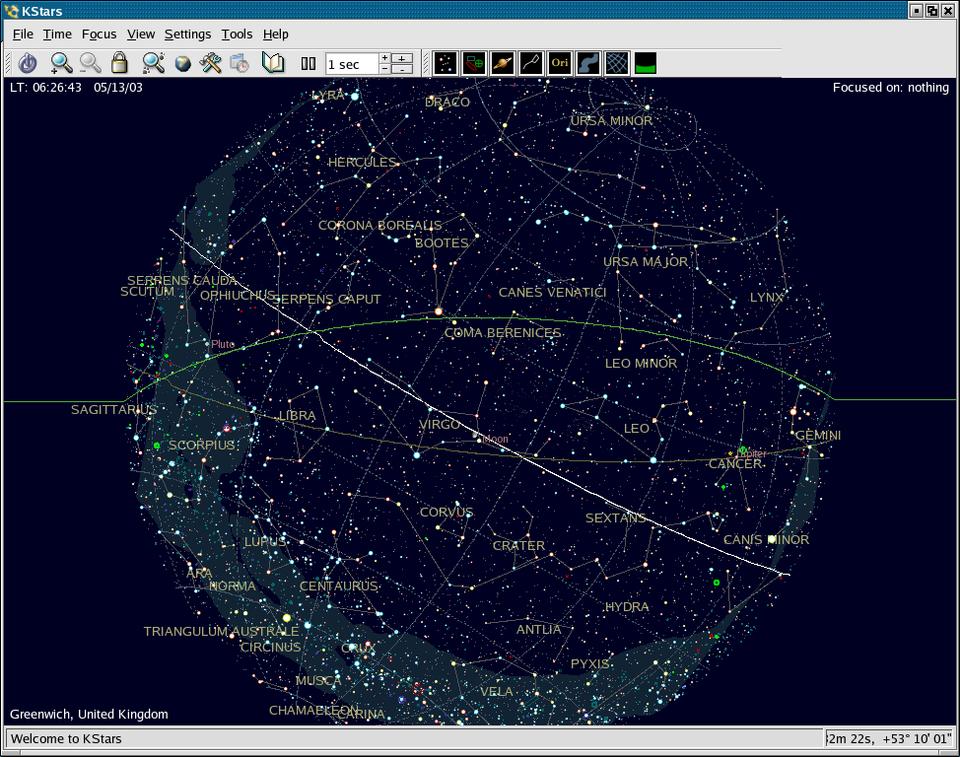Click the Zoom In magnifier icon
The image size is (960, 757).
(61, 63)
